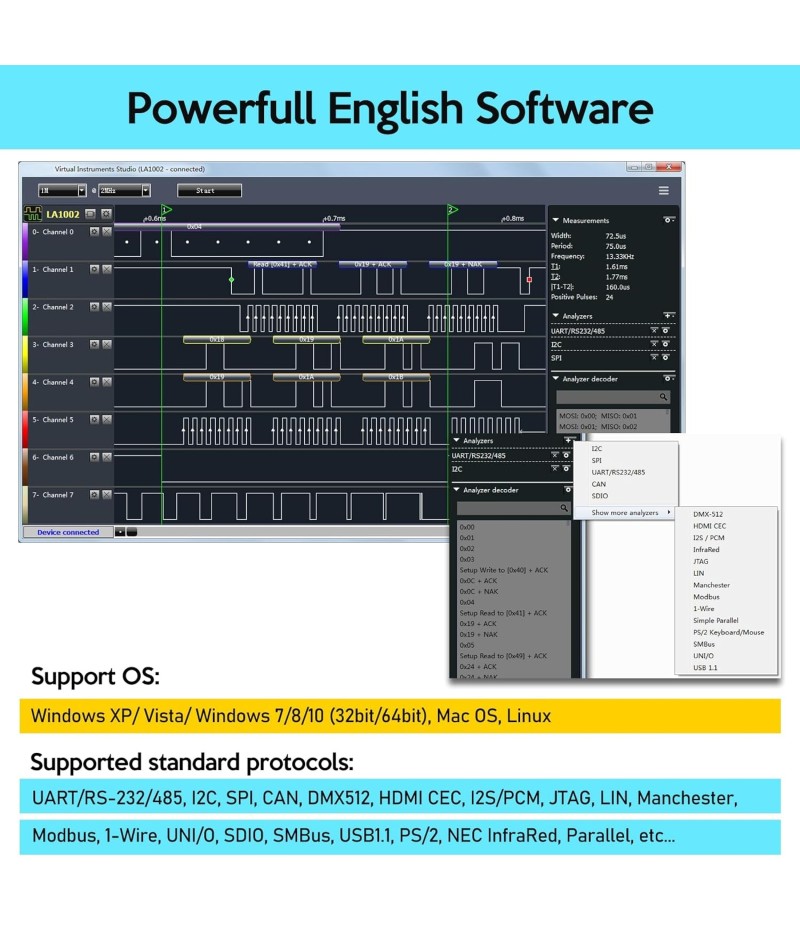Image resolution: width=800 pixels, height=930 pixels.
Task: Open the LA1002 device settings gear
Action: [106, 214]
